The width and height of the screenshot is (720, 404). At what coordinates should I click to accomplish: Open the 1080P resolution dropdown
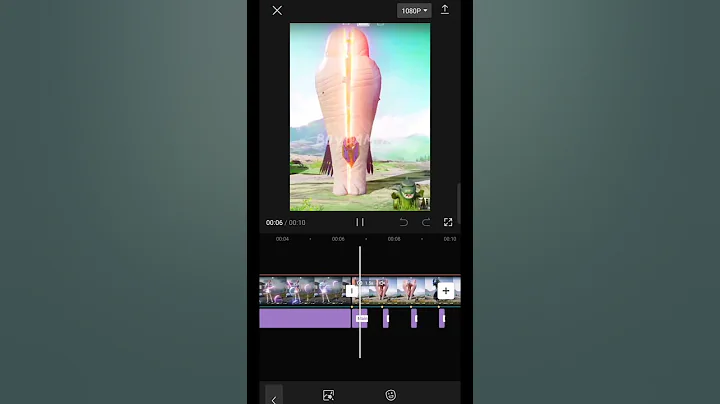pyautogui.click(x=414, y=11)
